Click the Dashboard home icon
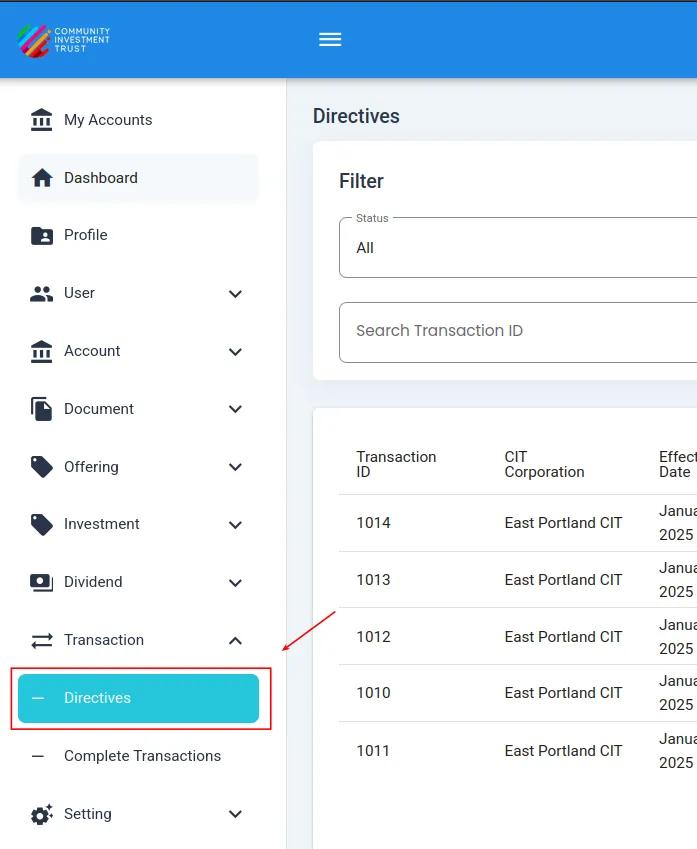 pos(42,178)
